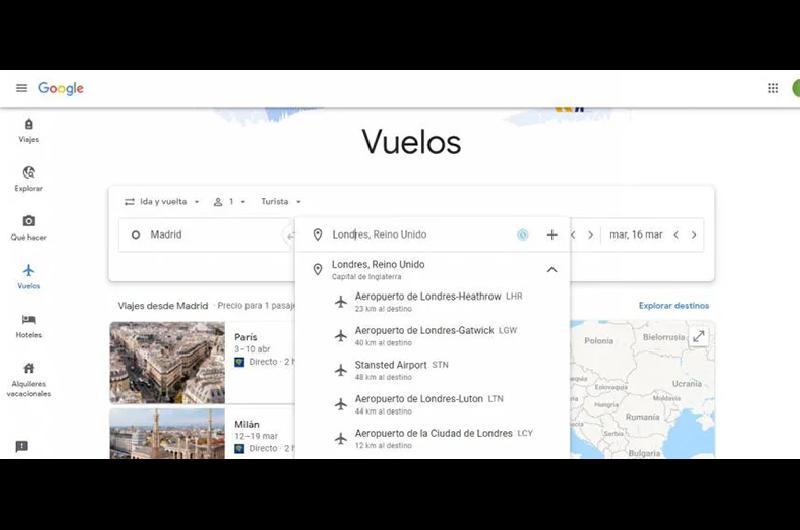The height and width of the screenshot is (530, 800).
Task: Click the plane icon beside Stansted
Action: click(341, 370)
